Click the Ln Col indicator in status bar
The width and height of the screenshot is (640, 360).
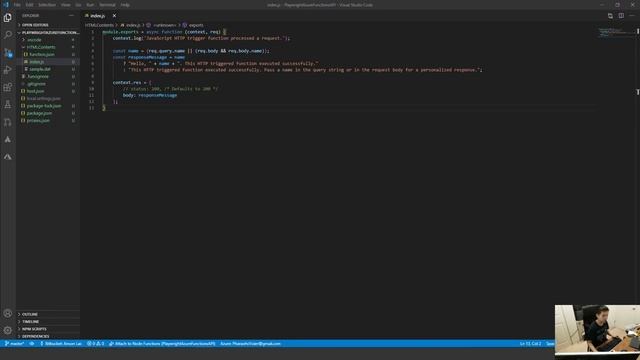pos(530,344)
